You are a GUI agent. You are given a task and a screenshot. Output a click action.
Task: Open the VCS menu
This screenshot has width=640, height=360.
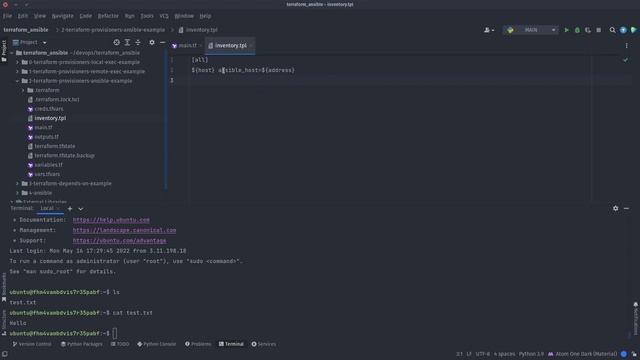pyautogui.click(x=164, y=16)
